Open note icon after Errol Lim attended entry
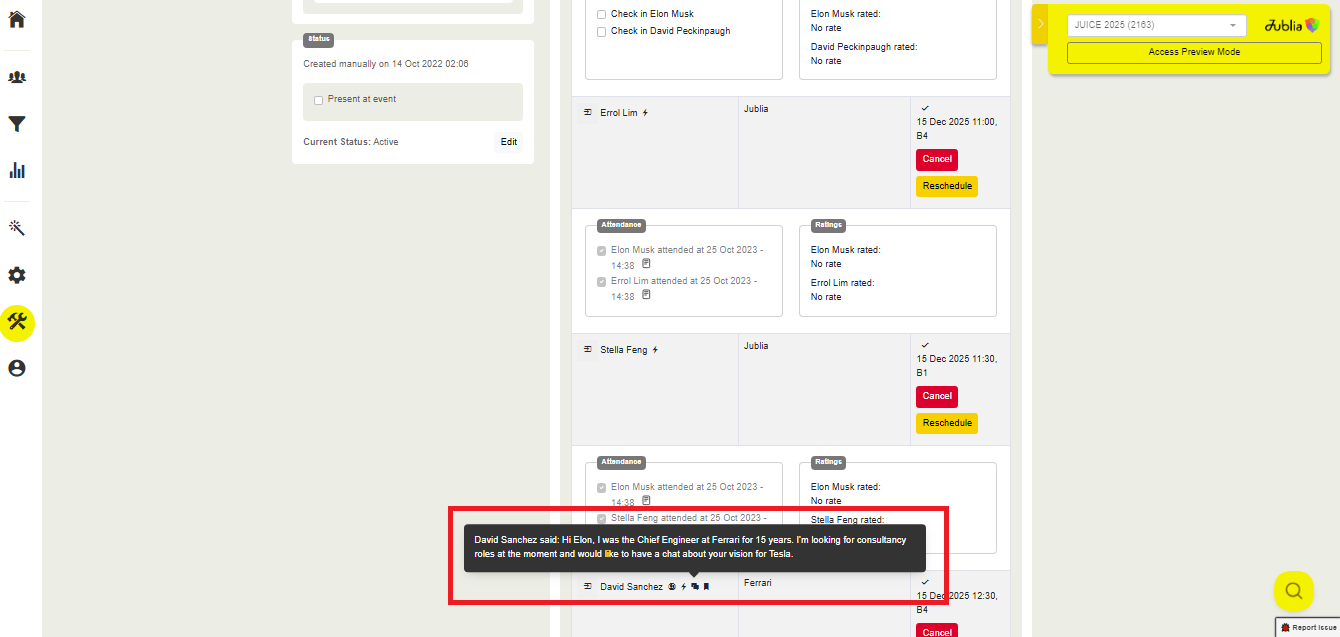 [x=646, y=295]
